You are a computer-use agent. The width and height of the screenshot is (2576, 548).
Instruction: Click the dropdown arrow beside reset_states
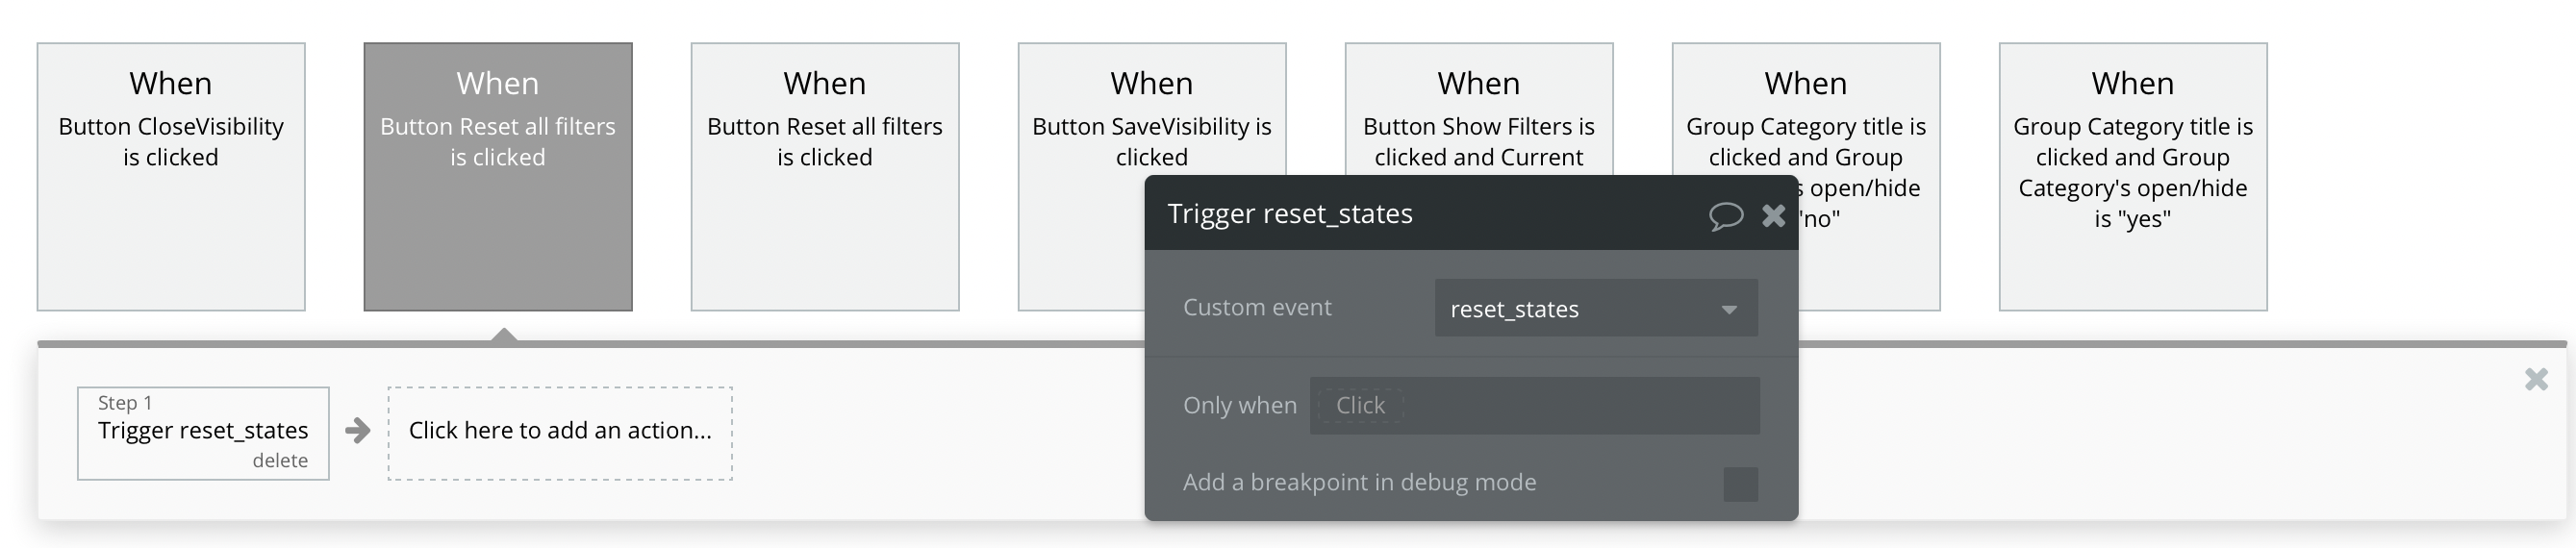point(1729,309)
